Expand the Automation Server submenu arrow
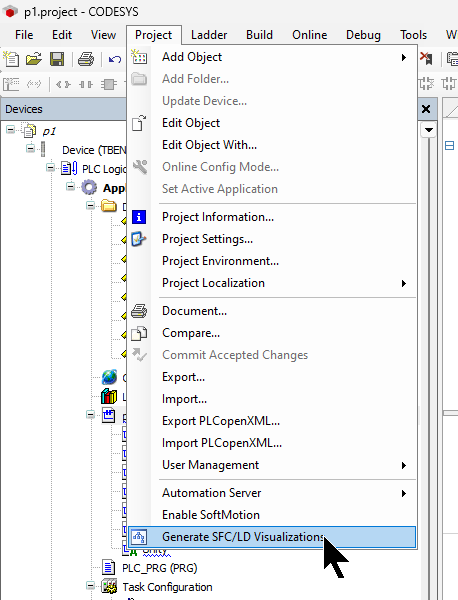458x600 pixels. [x=404, y=493]
